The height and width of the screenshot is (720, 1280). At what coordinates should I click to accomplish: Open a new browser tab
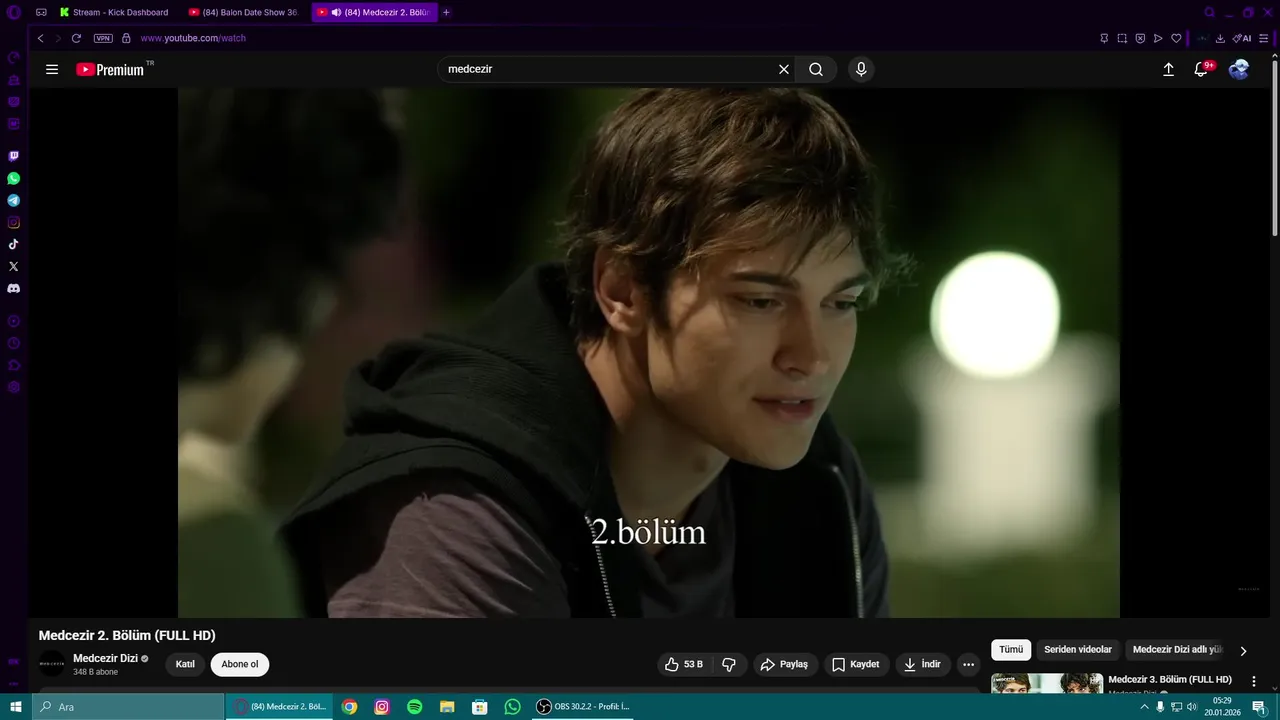point(446,12)
